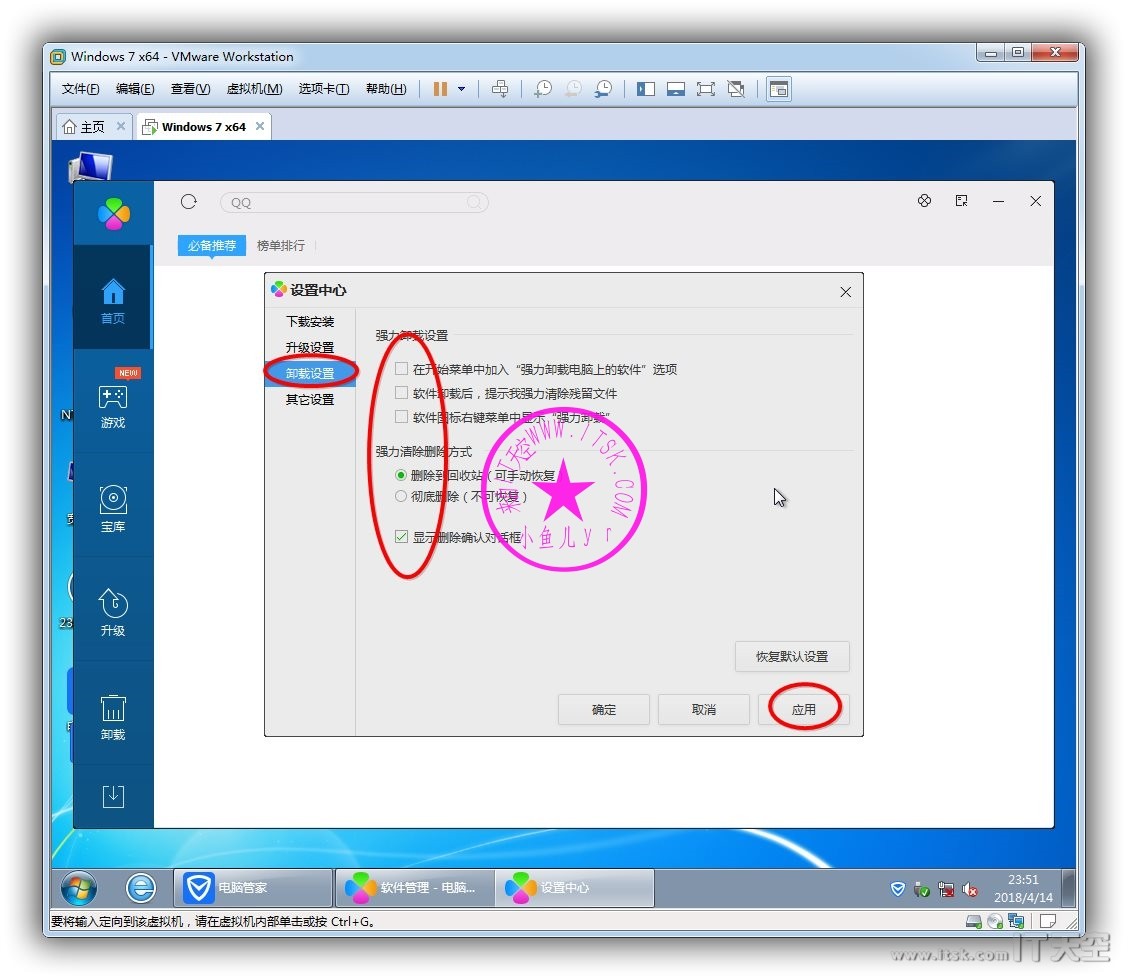1128x980 pixels.
Task: Enable 在开始菜单中加入强力卸载 checkbox
Action: click(402, 369)
